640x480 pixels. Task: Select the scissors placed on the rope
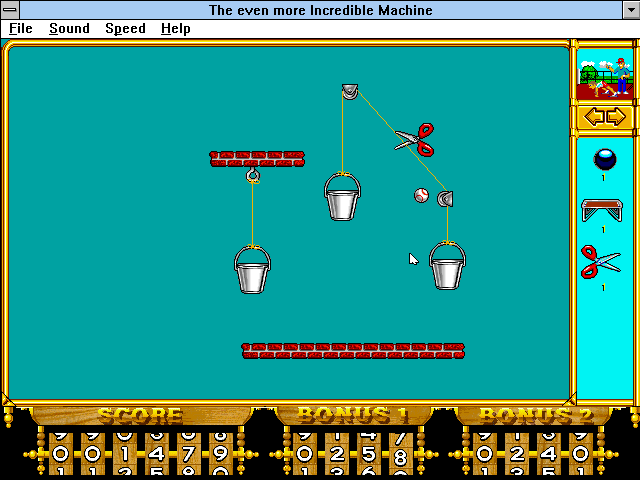point(415,140)
